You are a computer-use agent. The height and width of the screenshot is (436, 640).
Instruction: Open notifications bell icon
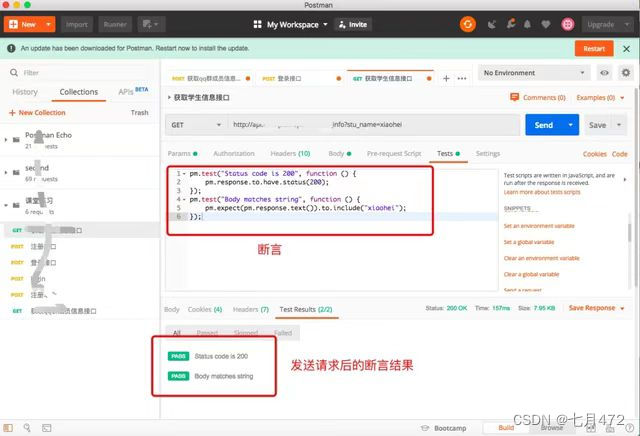coord(527,24)
